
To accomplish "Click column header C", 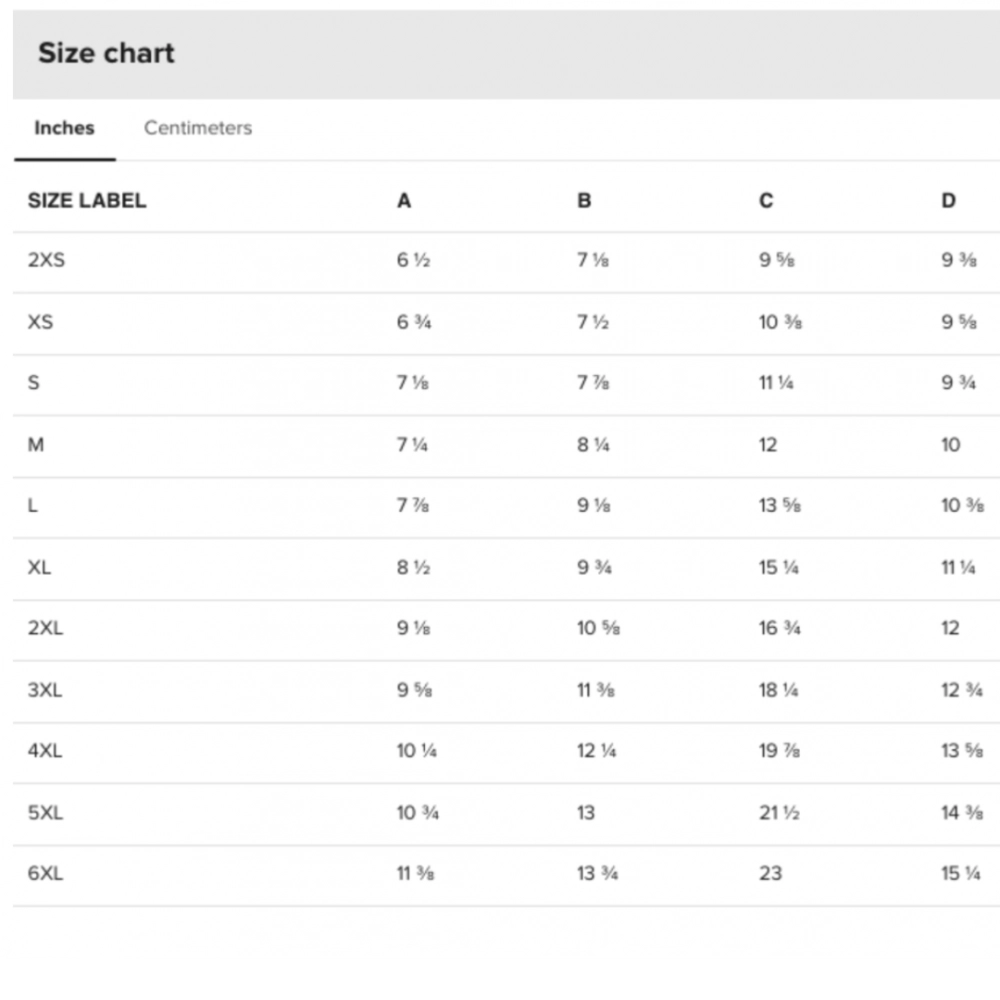I will tap(766, 200).
